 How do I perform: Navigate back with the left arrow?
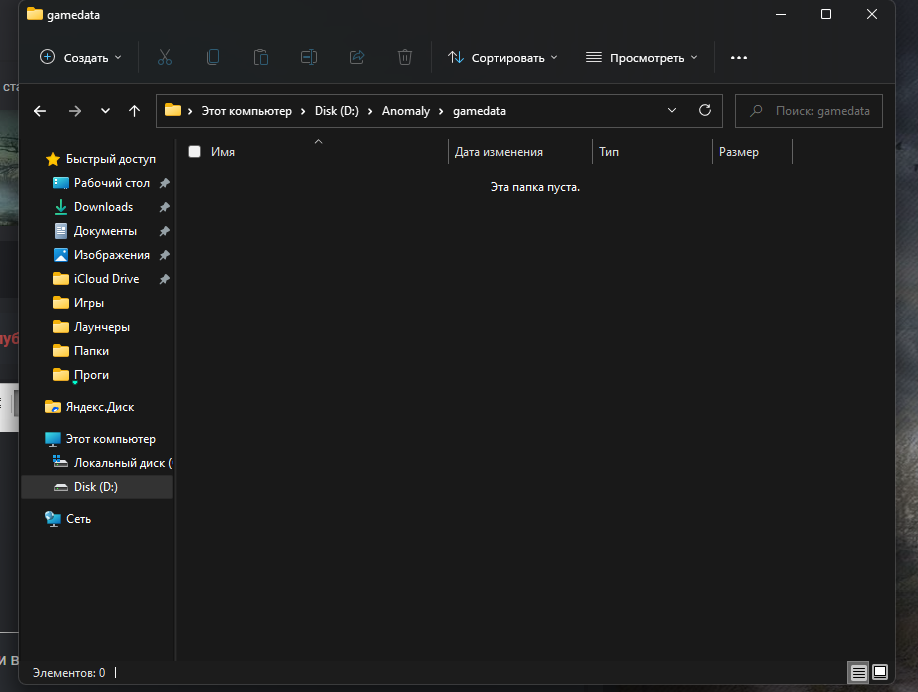pos(40,111)
